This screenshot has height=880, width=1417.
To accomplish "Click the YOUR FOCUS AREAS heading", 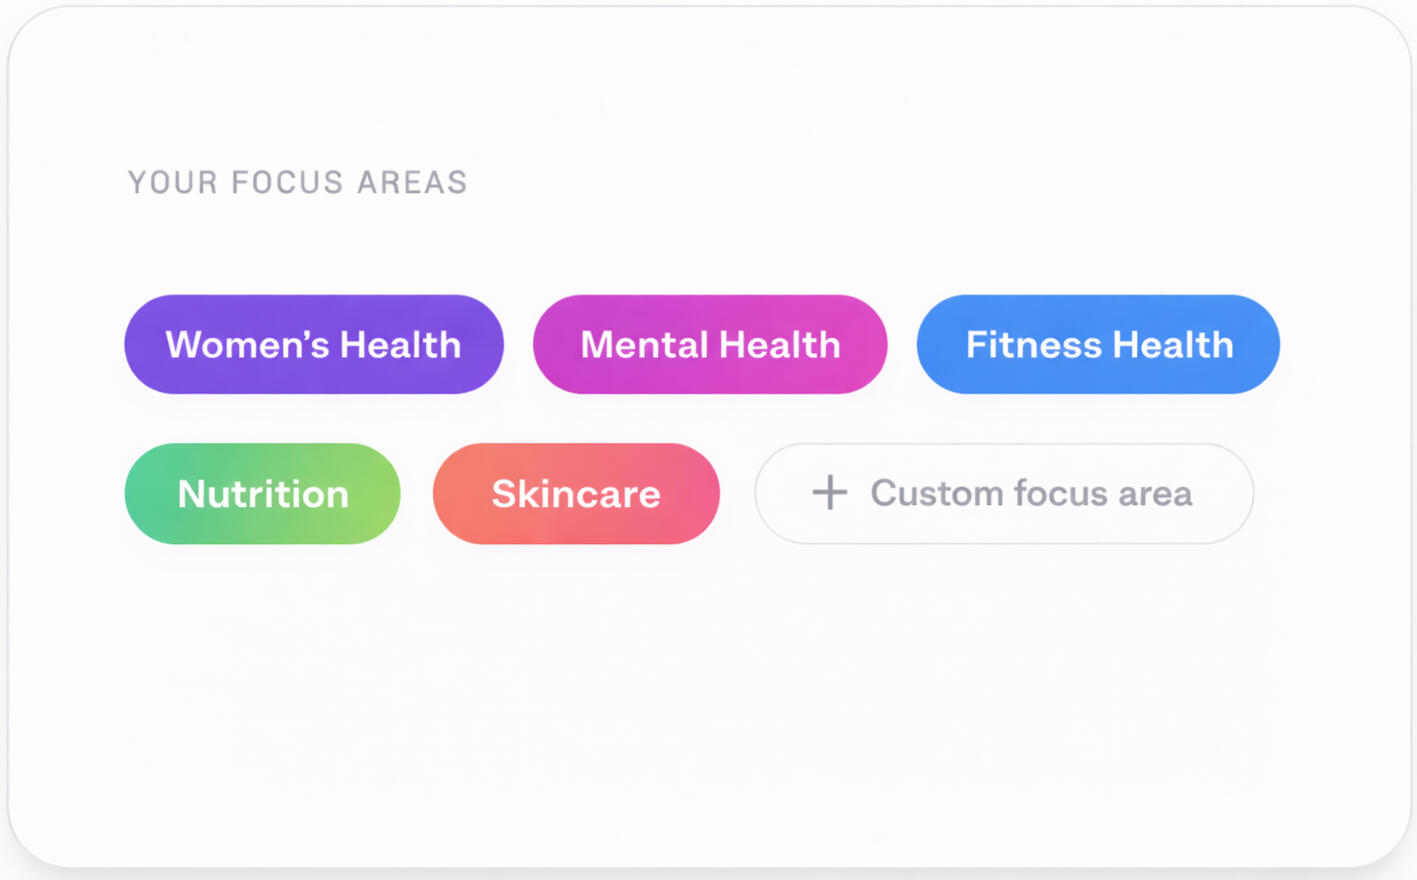I will pyautogui.click(x=297, y=182).
